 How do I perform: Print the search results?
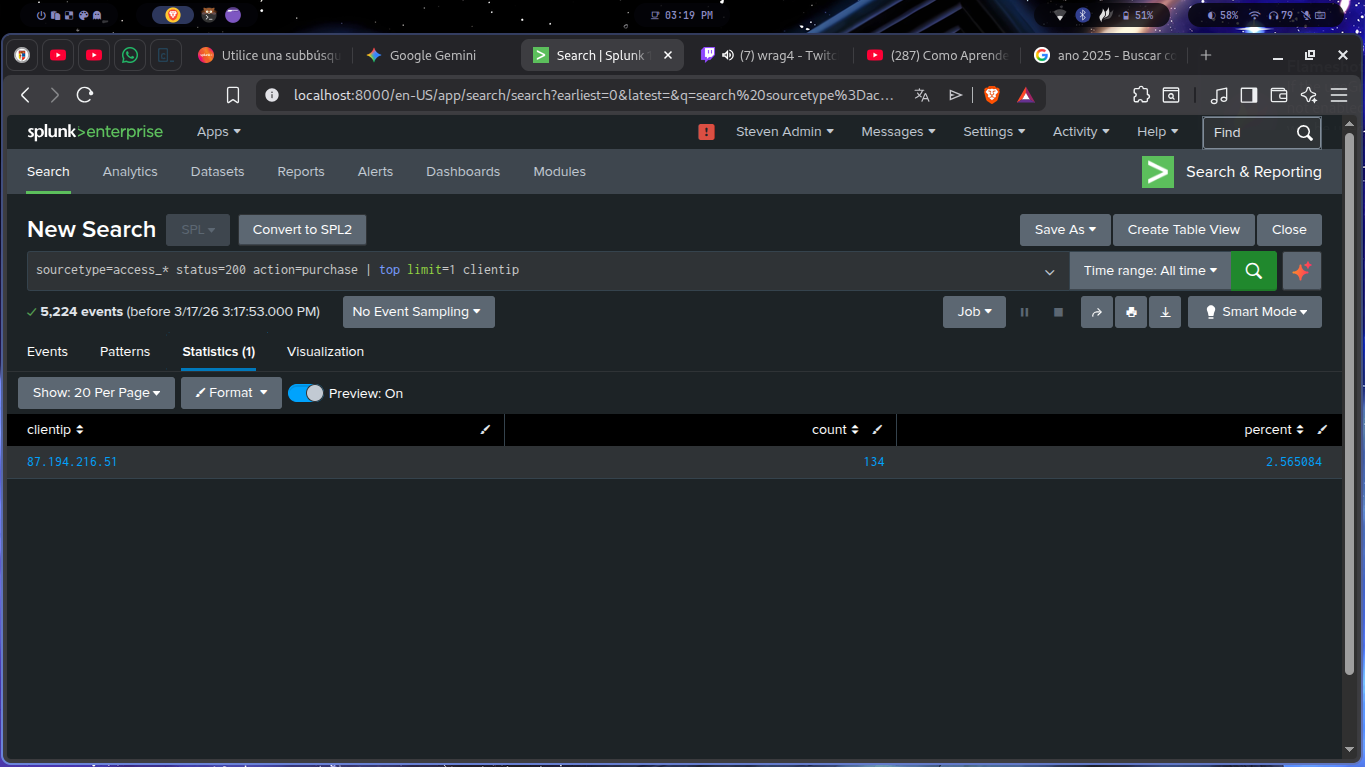1131,312
